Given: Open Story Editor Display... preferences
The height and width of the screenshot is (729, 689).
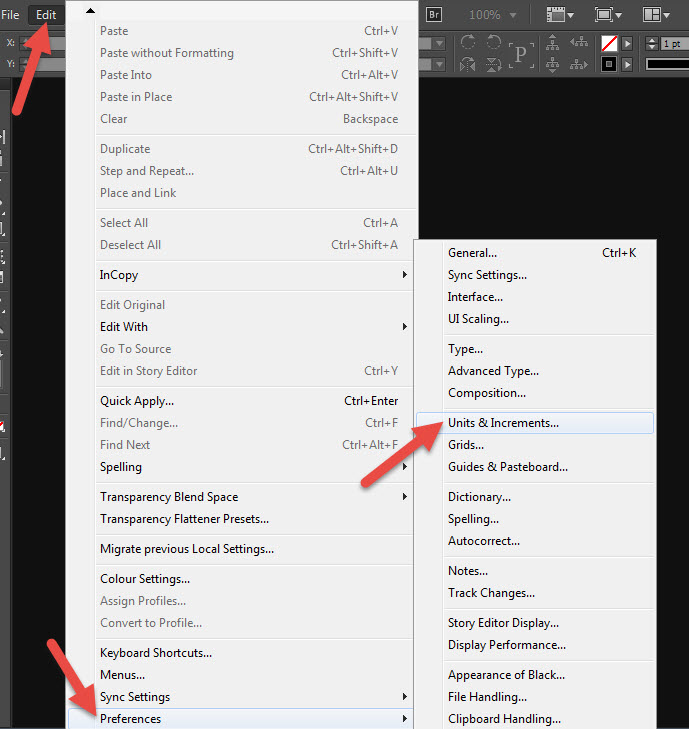Looking at the screenshot, I should point(535,623).
